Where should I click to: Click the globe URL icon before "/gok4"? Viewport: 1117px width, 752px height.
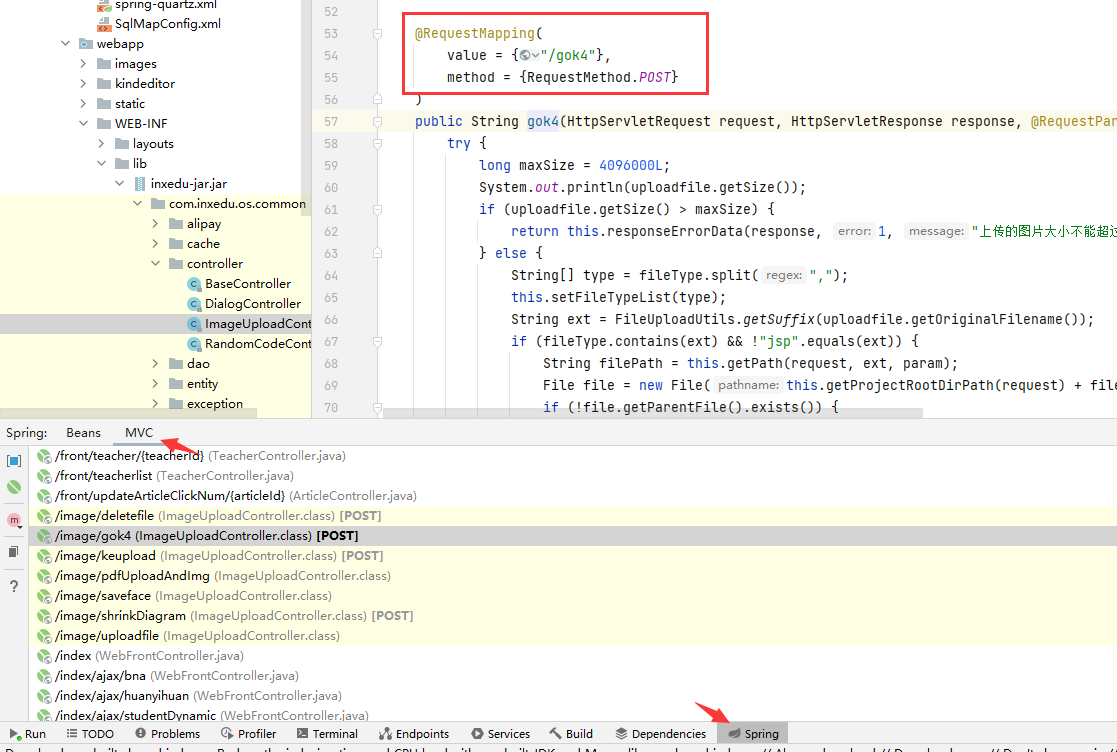click(526, 55)
